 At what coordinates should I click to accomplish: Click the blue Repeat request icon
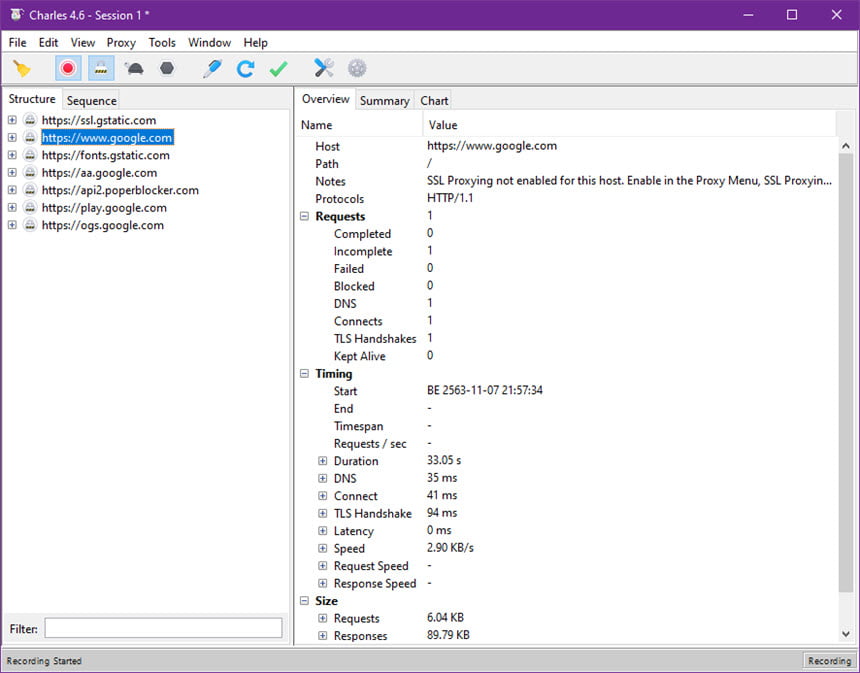point(245,69)
